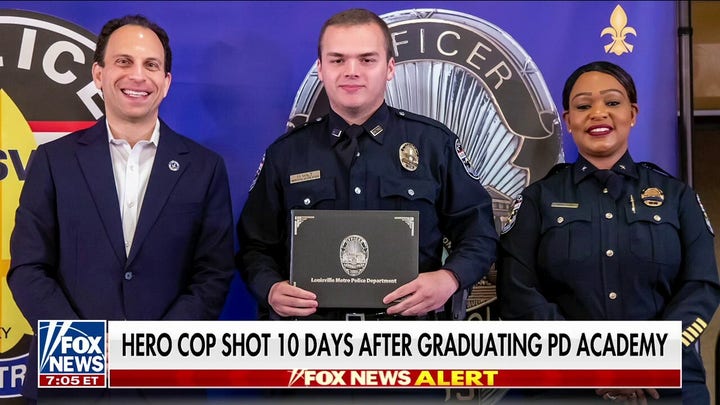The width and height of the screenshot is (720, 405).
Task: Click the gold sleeve stripes on woman's cuff
Action: point(693,331)
